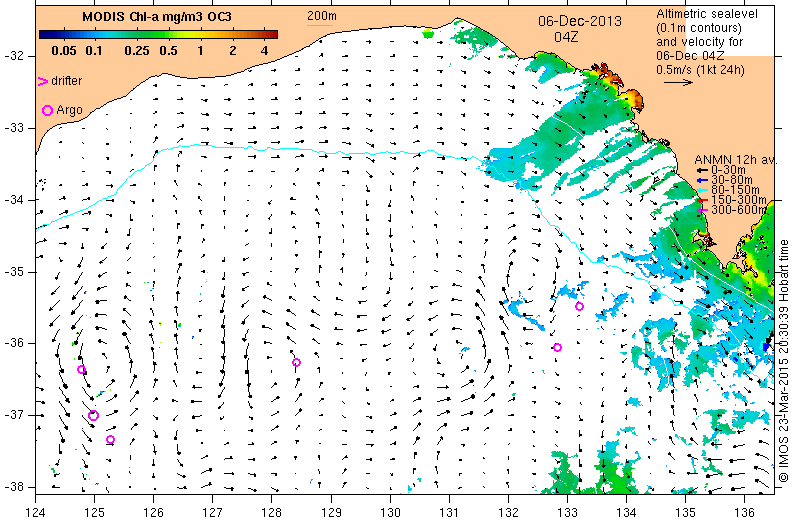Click the magenta drifter symbol in the legend
800x520 pixels.
coord(43,81)
